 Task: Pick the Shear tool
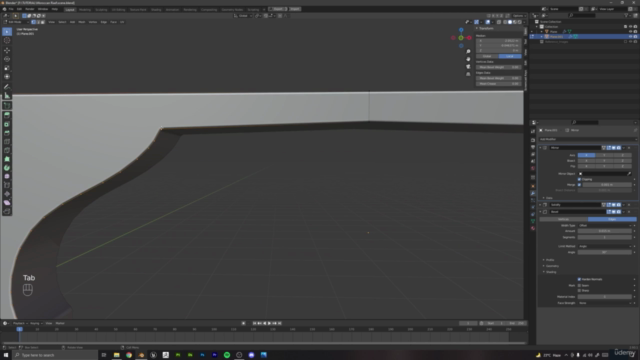click(x=7, y=203)
